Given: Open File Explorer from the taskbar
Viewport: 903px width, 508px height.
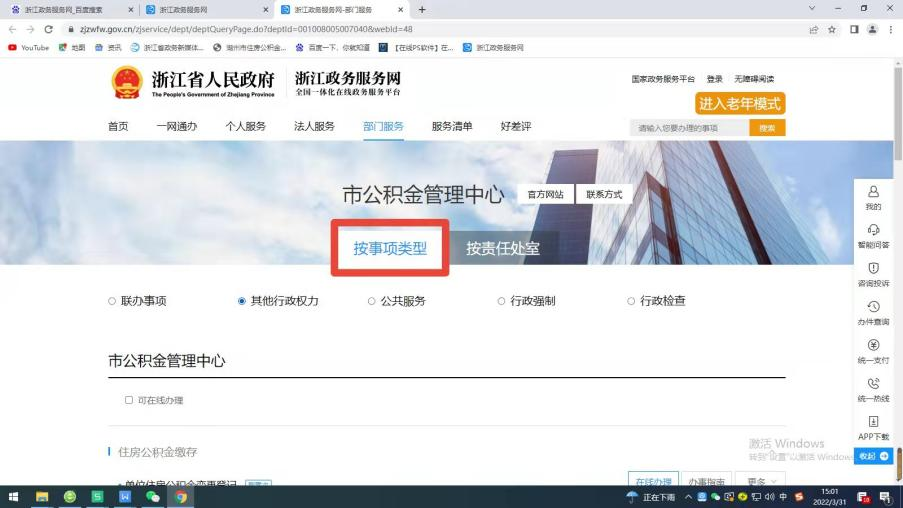Looking at the screenshot, I should (42, 496).
